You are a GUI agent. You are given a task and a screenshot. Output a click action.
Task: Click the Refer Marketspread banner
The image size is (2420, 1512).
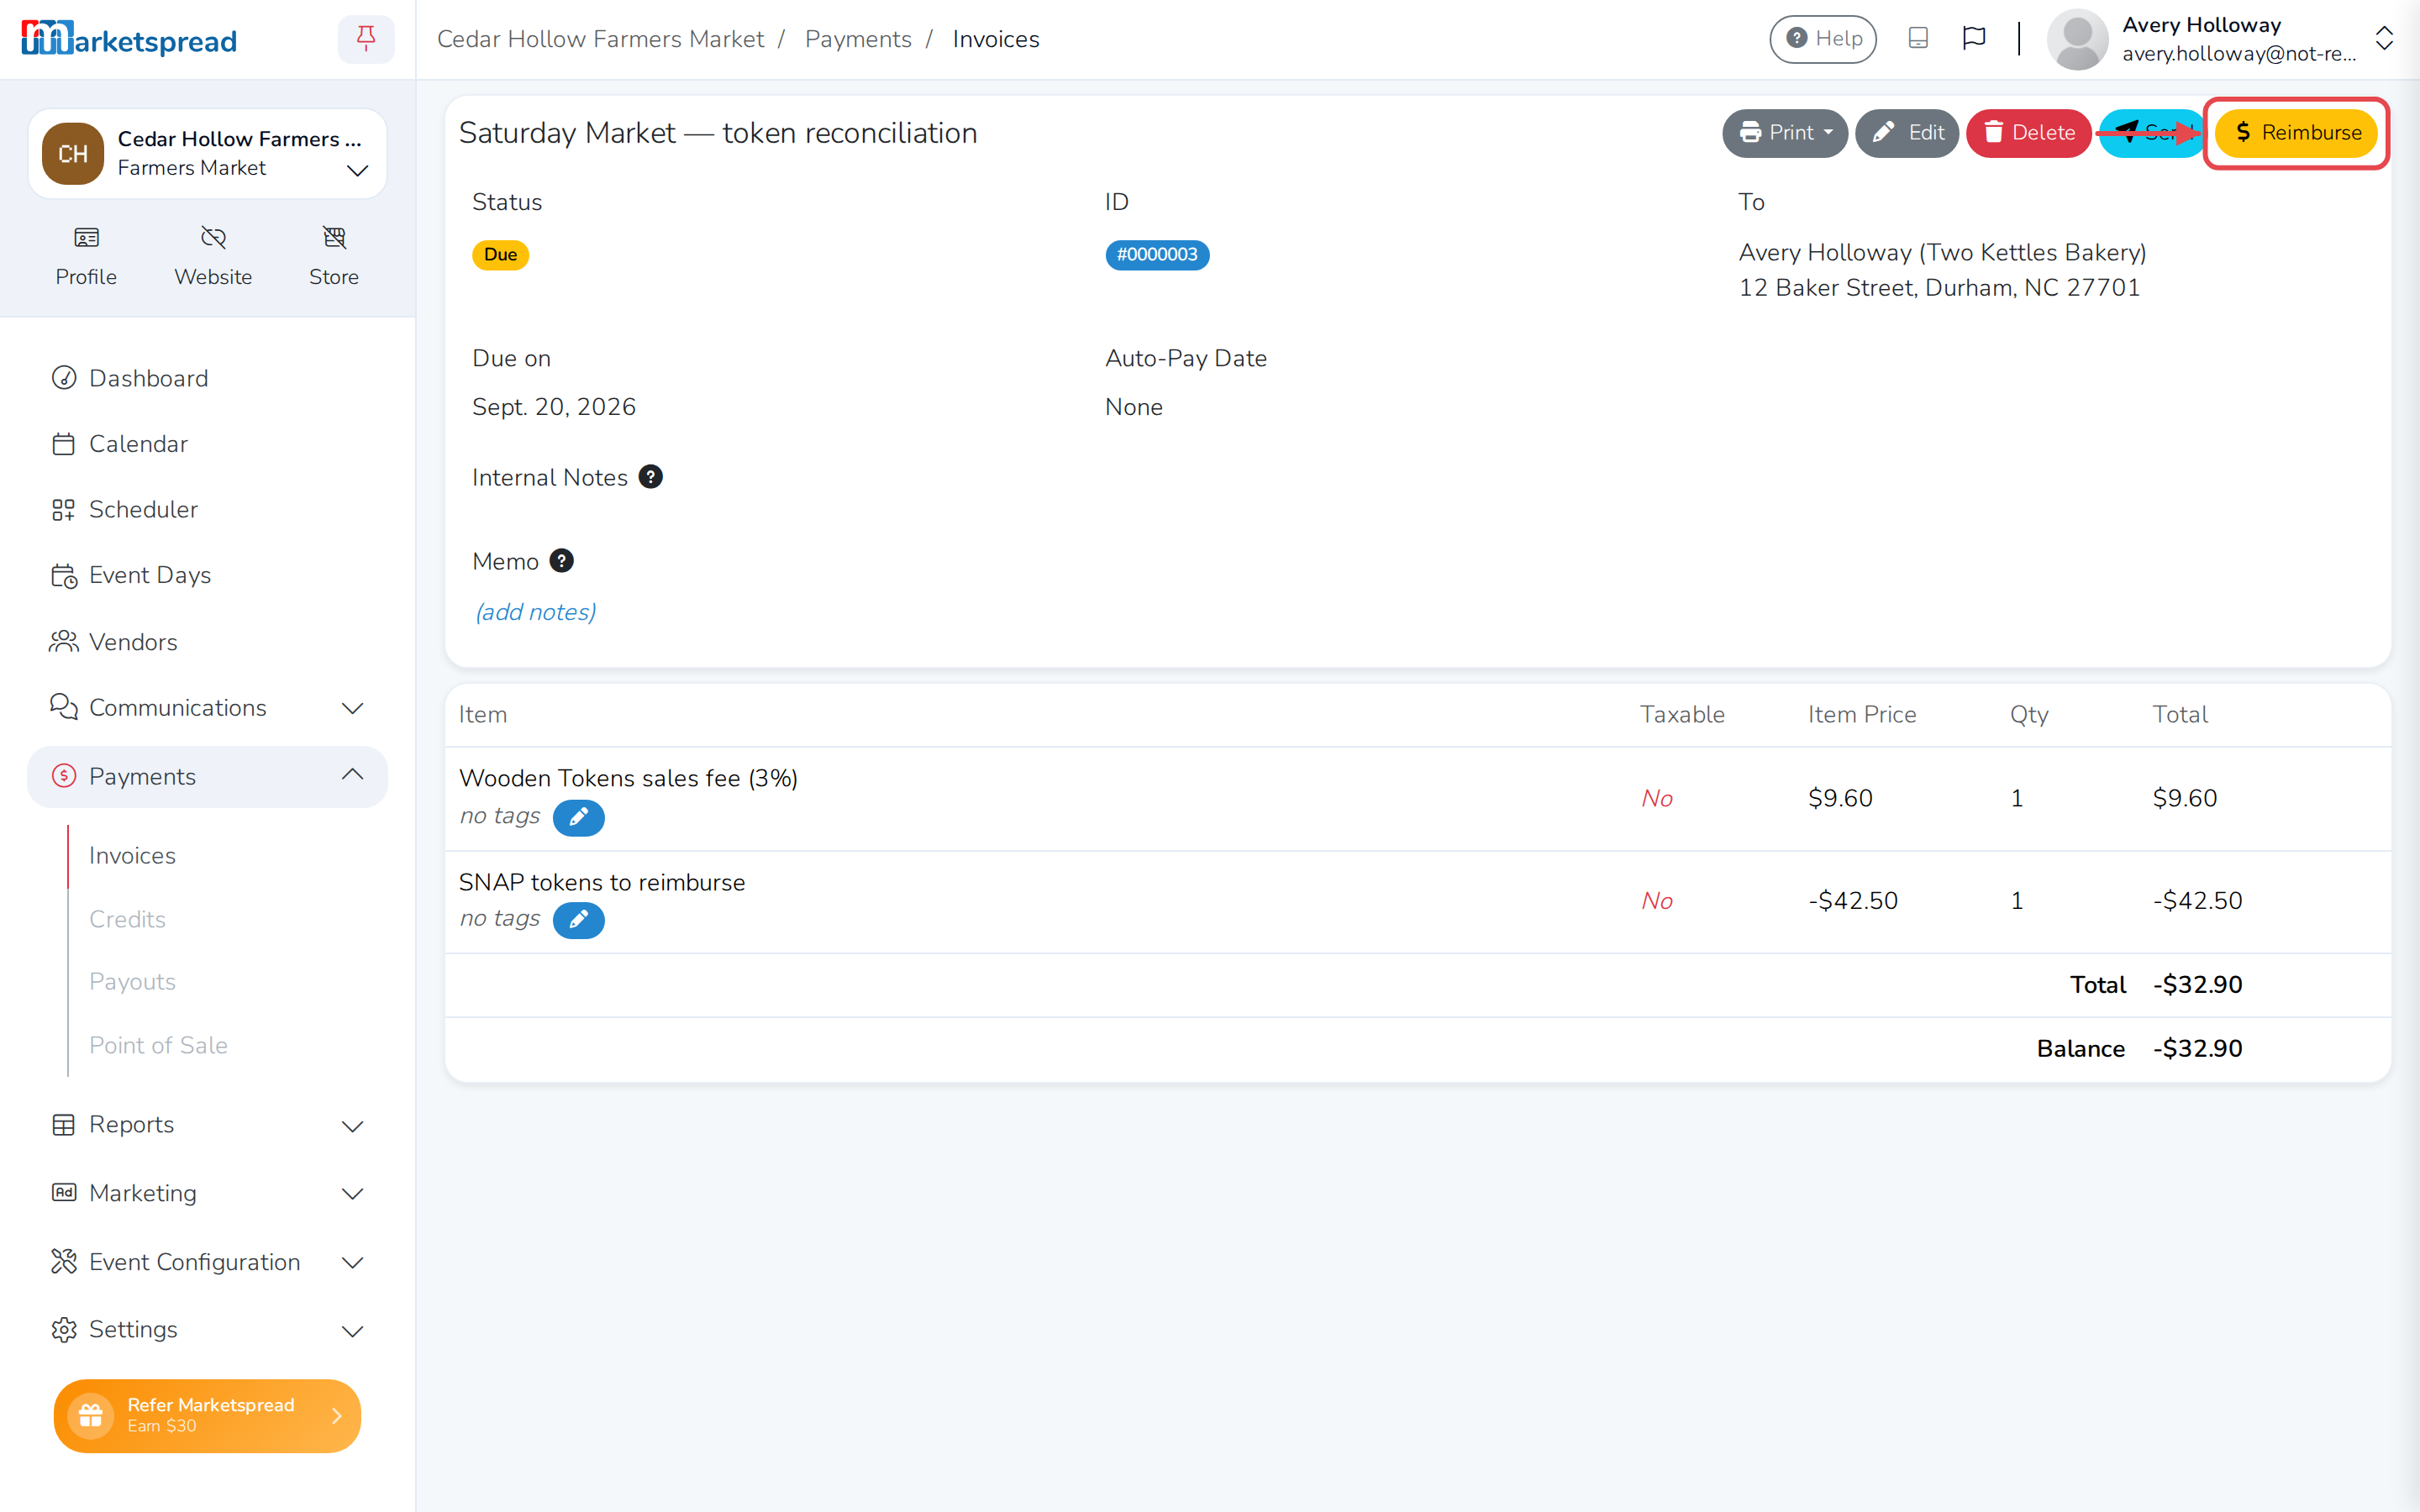(207, 1416)
